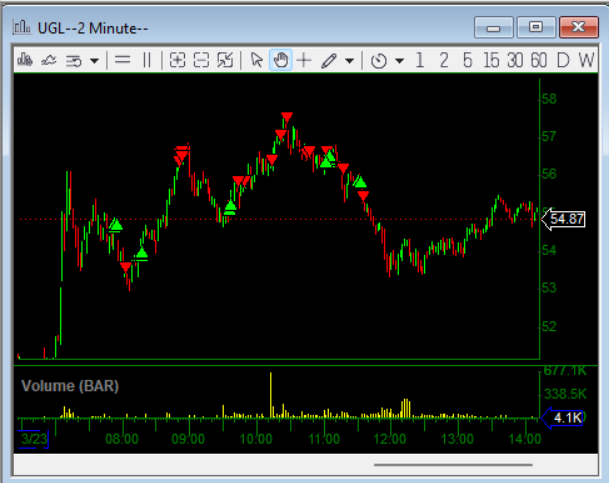
Task: Maximize the UGL chart window
Action: pyautogui.click(x=536, y=27)
